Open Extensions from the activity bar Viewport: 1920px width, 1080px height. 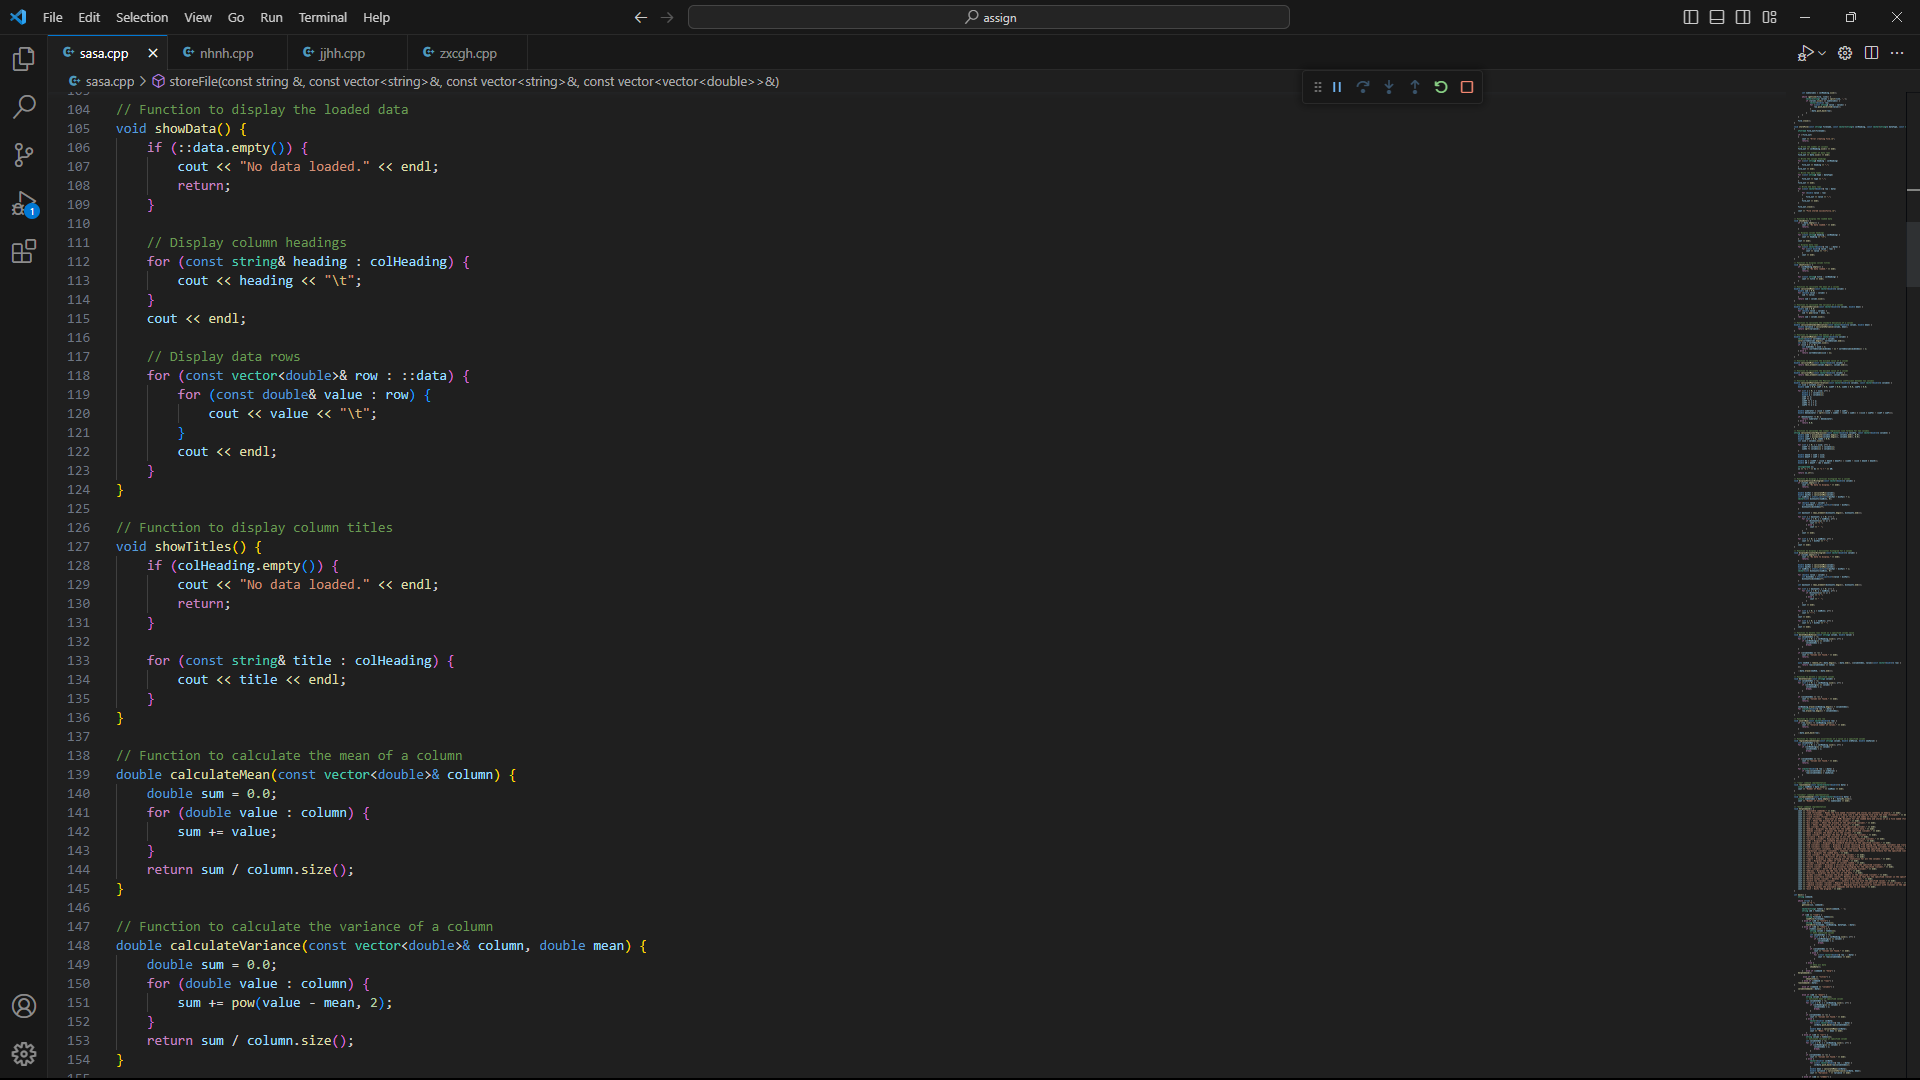coord(23,251)
